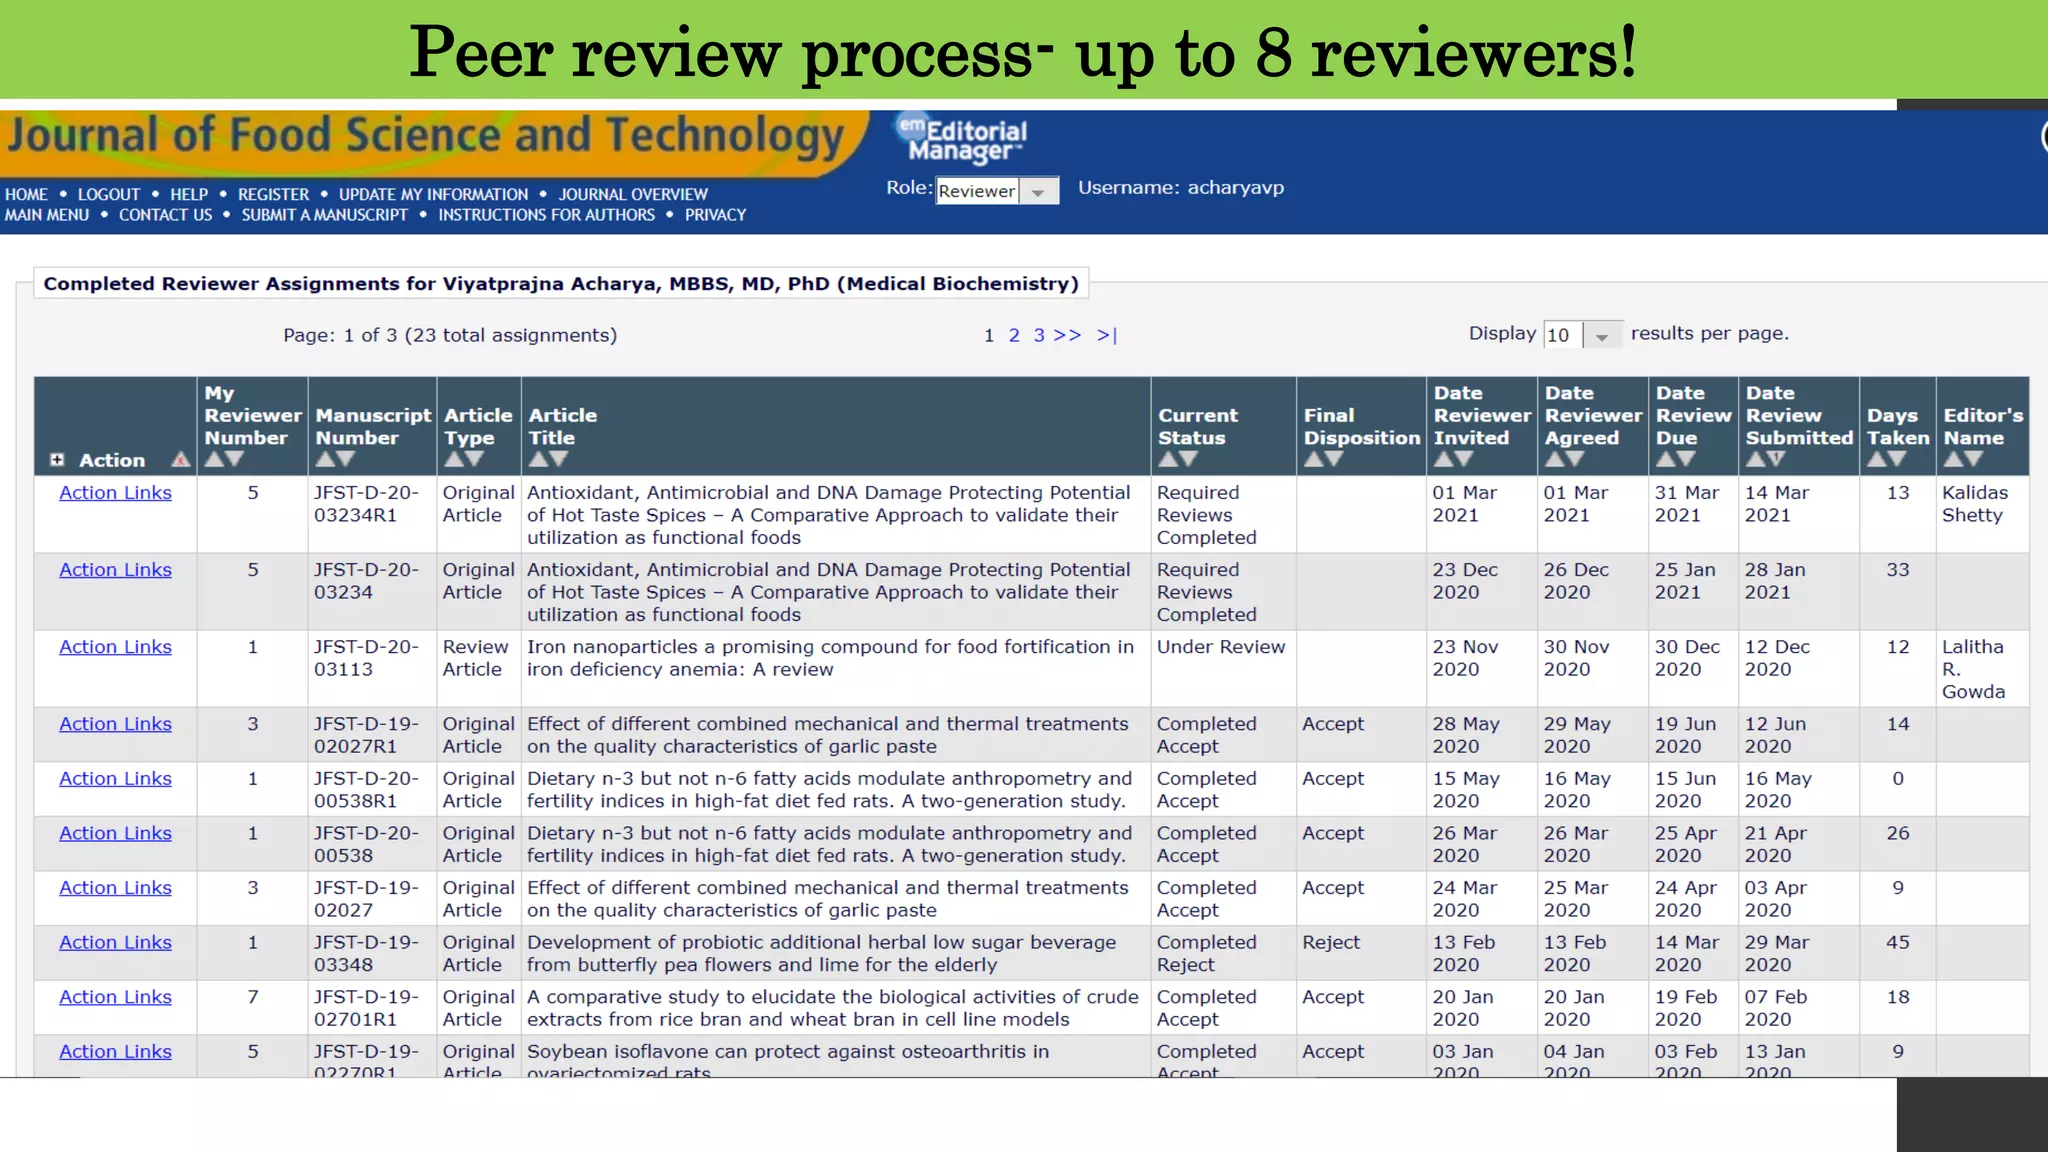Sort Final Disposition descending arrow
This screenshot has width=2048, height=1152.
(x=1334, y=459)
